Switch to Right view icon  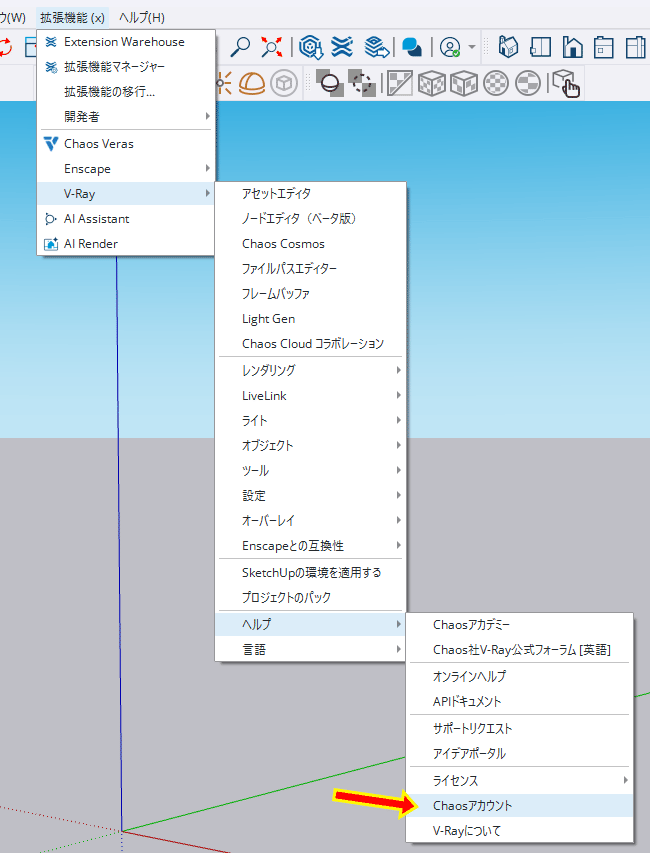click(x=603, y=47)
